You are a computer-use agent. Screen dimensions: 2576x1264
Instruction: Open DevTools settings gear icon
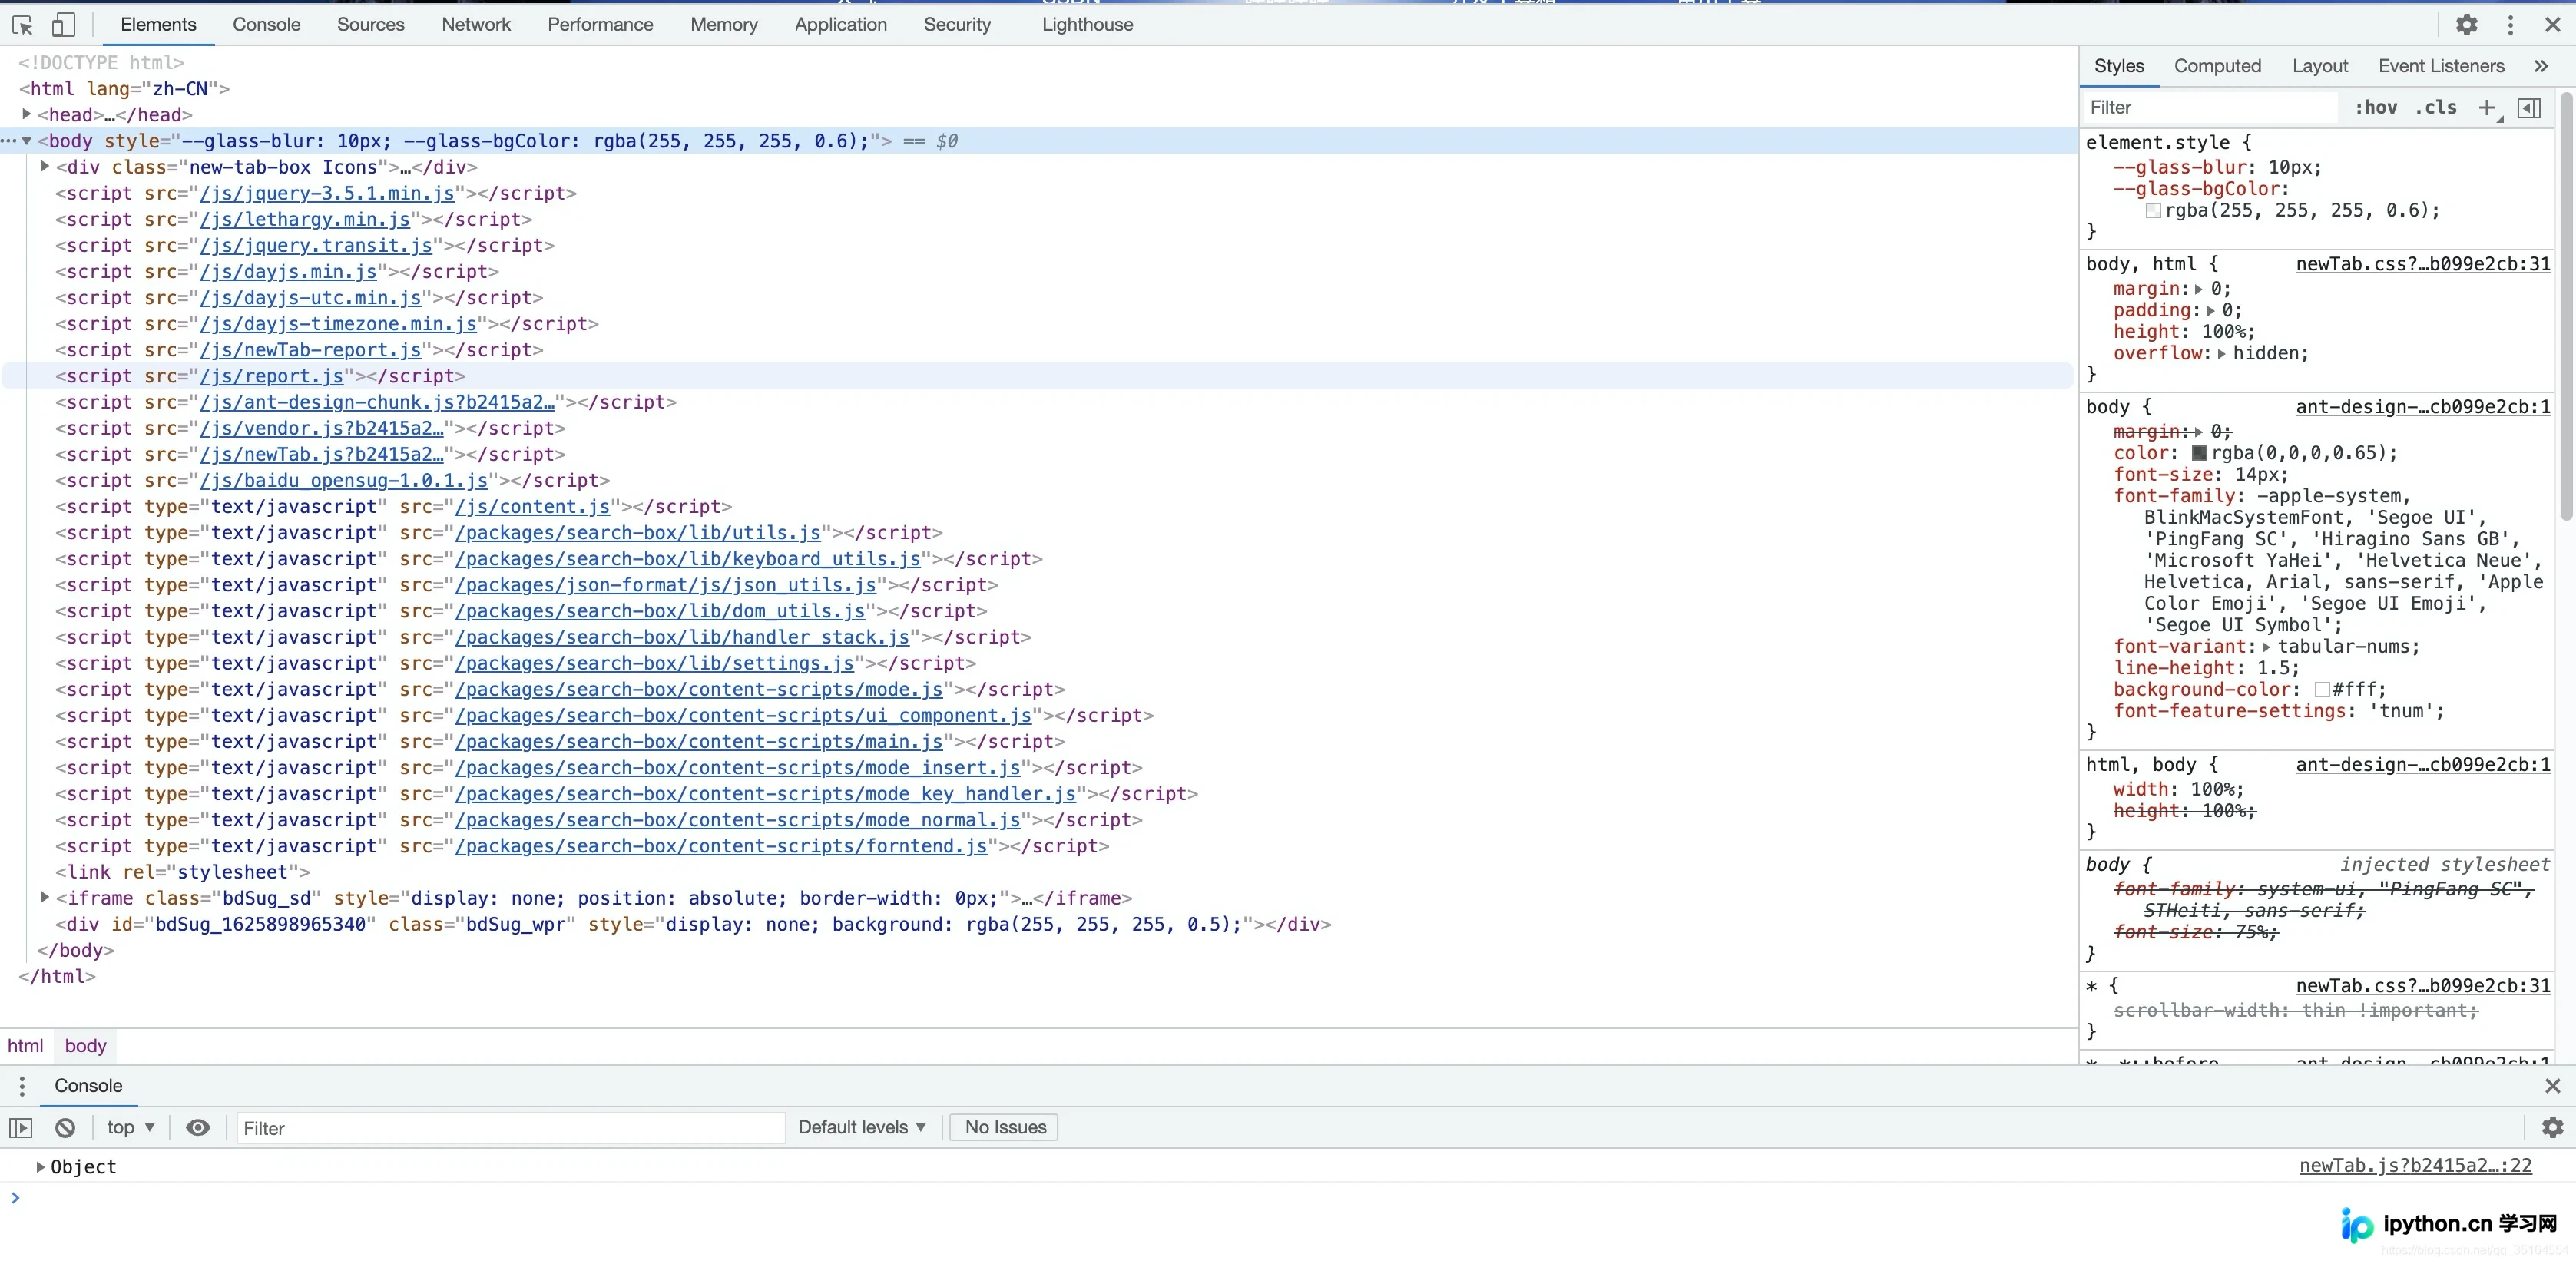pyautogui.click(x=2467, y=25)
